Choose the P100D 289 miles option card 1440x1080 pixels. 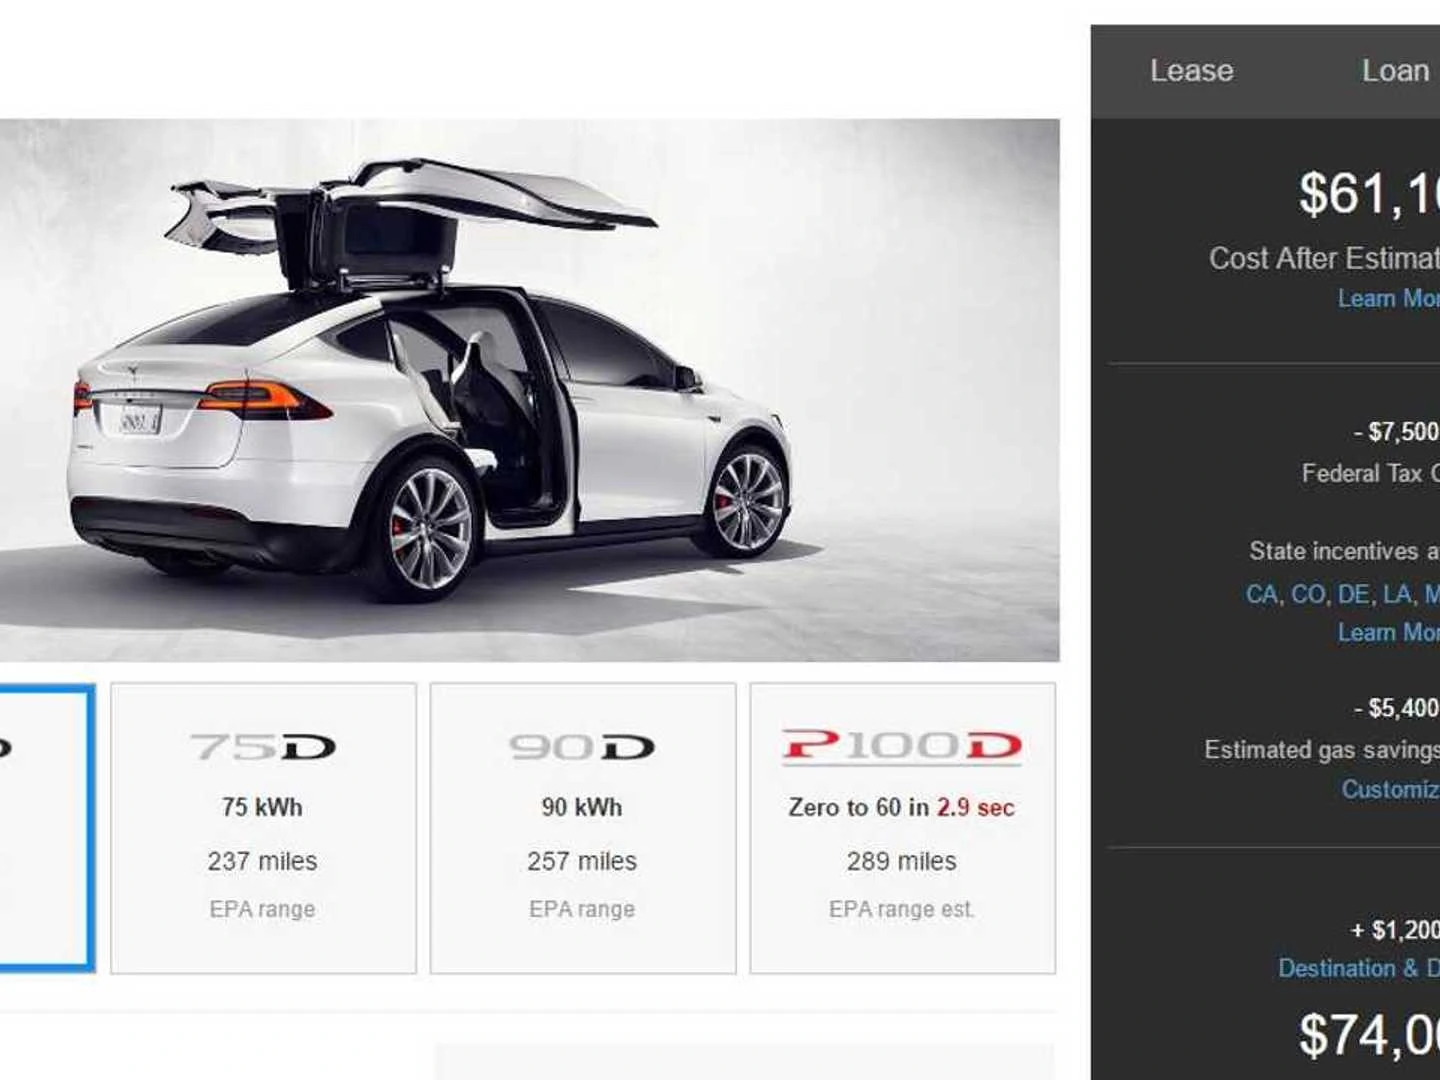click(903, 828)
